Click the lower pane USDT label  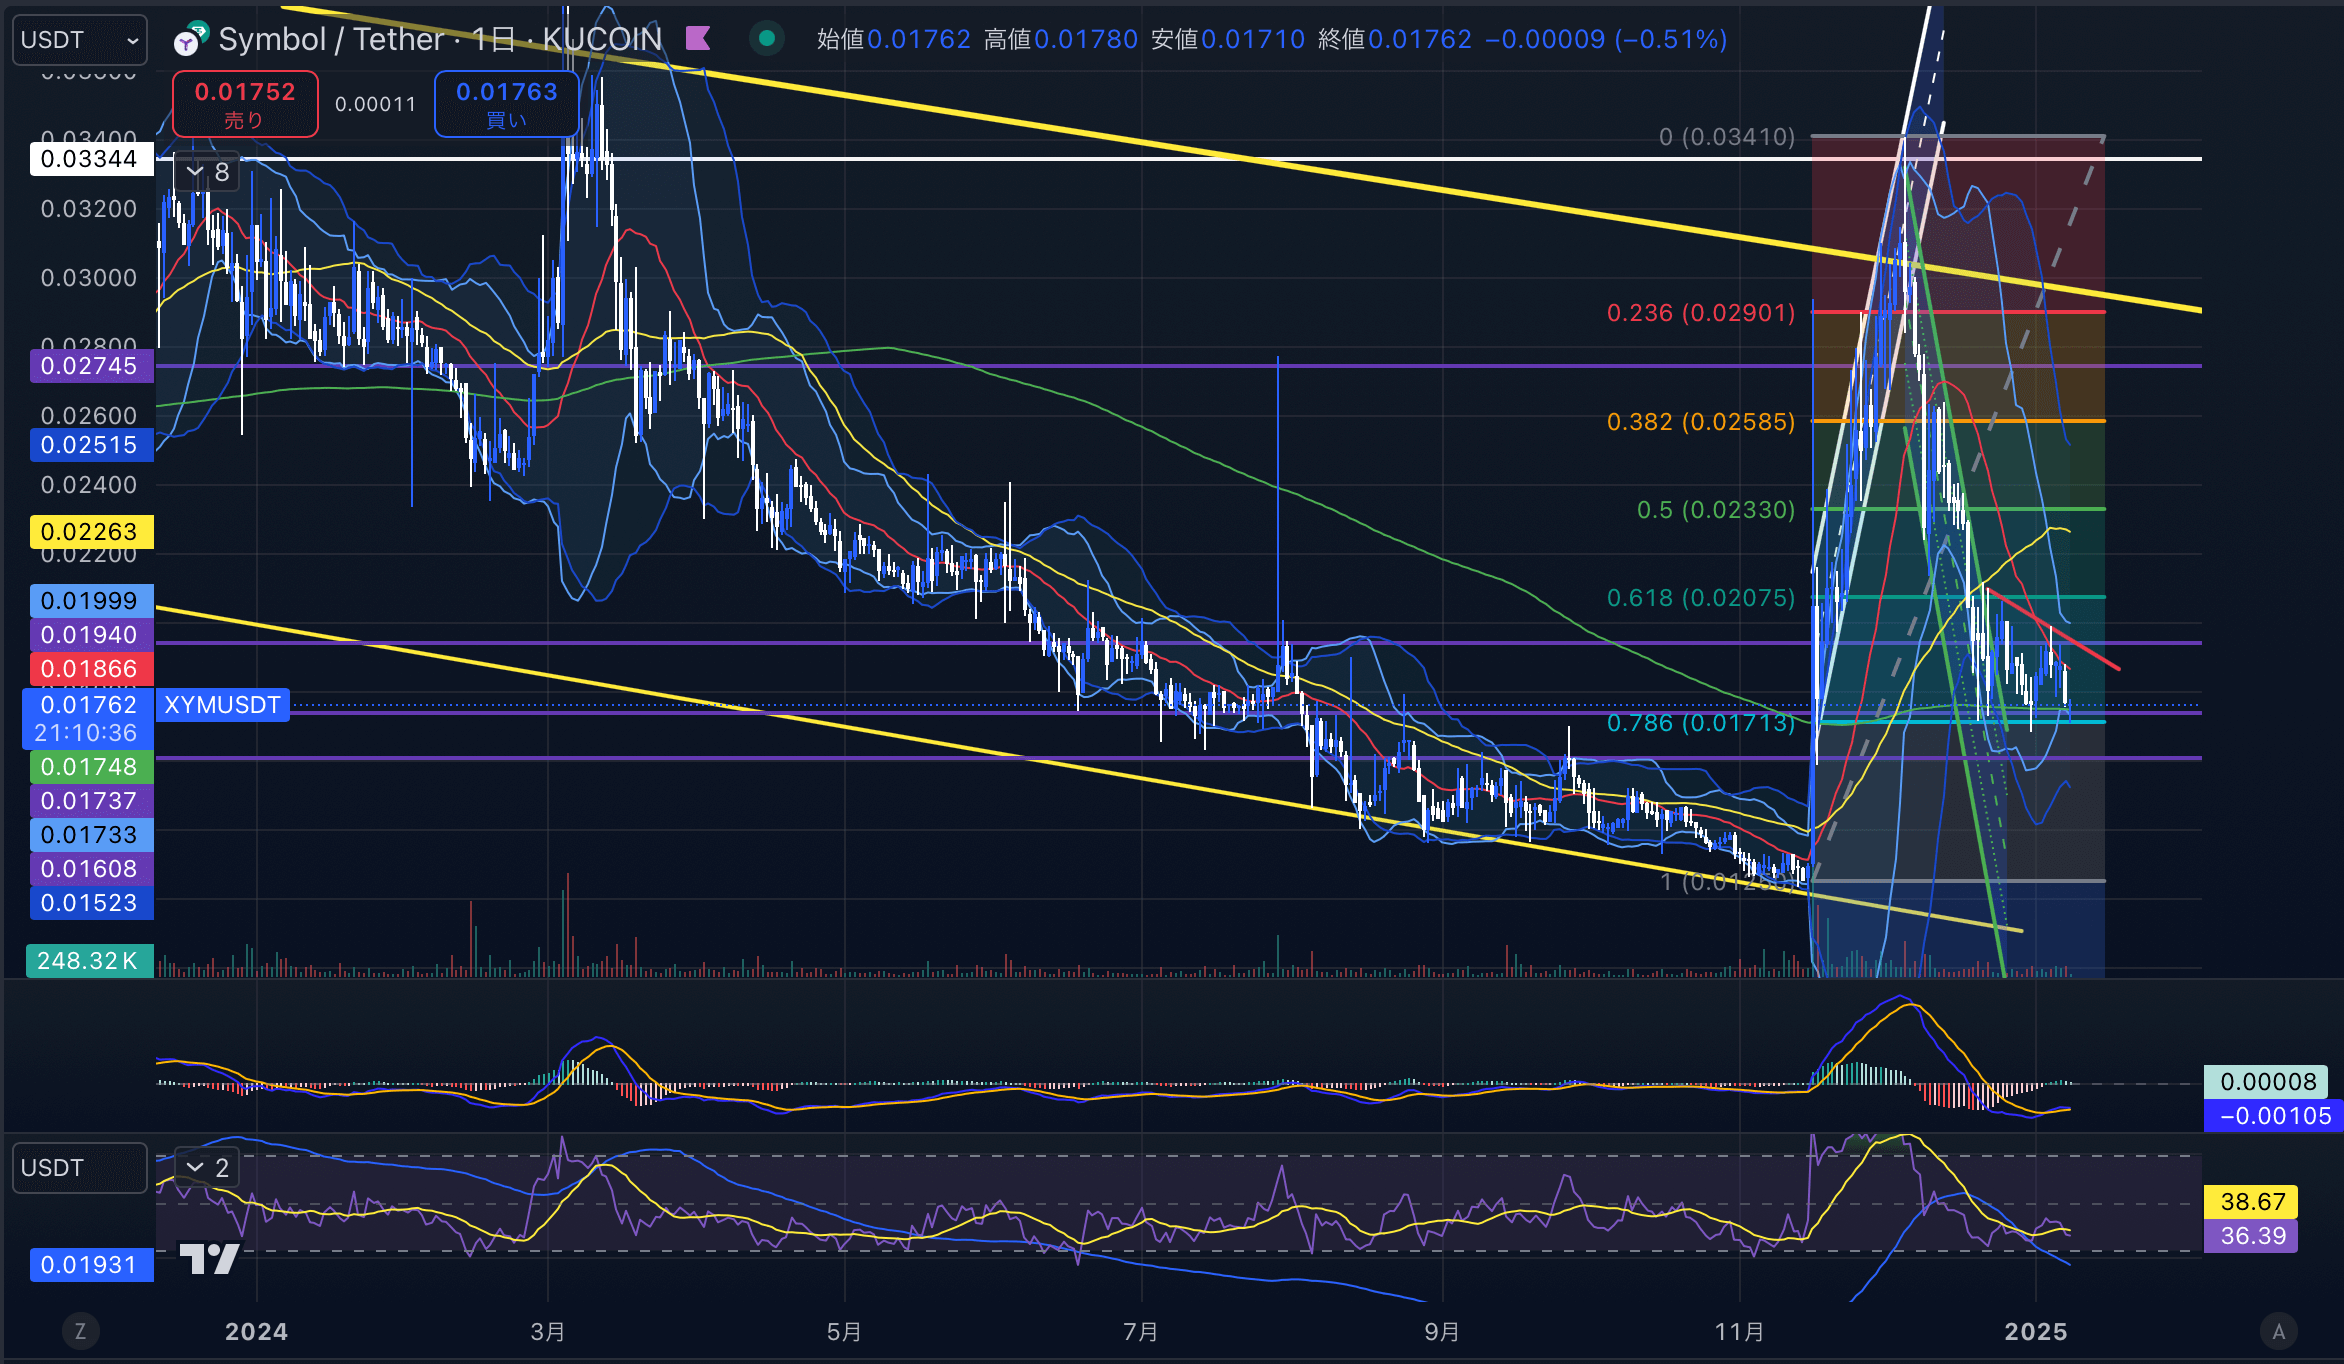(80, 1168)
